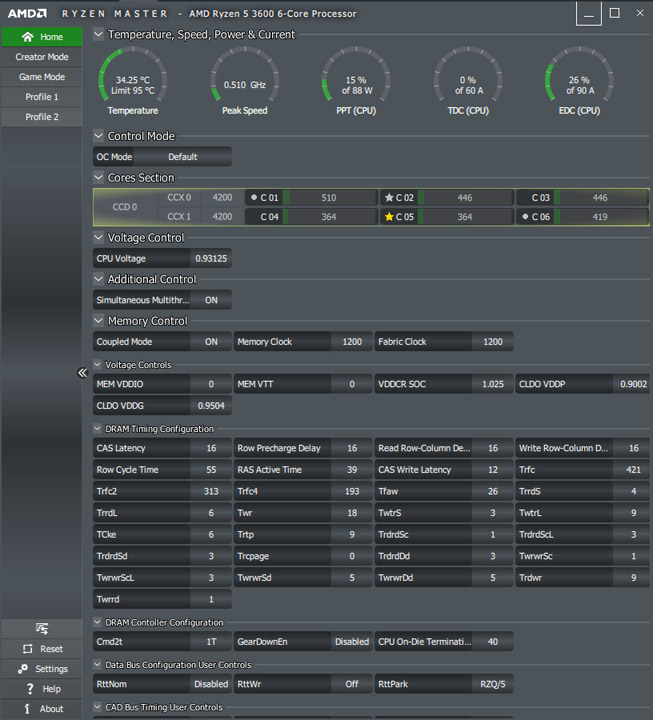This screenshot has width=653, height=720.
Task: Click the gold star icon on core C 05
Action: coord(389,216)
